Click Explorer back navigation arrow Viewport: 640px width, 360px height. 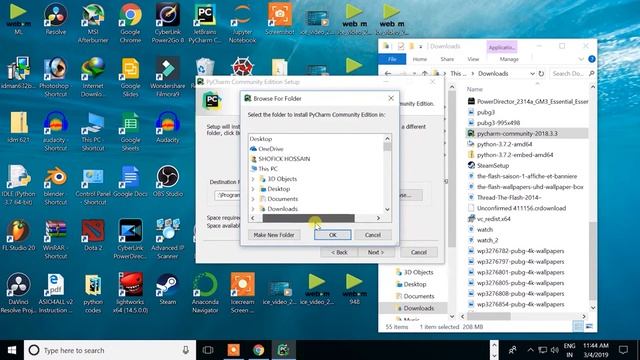point(387,74)
